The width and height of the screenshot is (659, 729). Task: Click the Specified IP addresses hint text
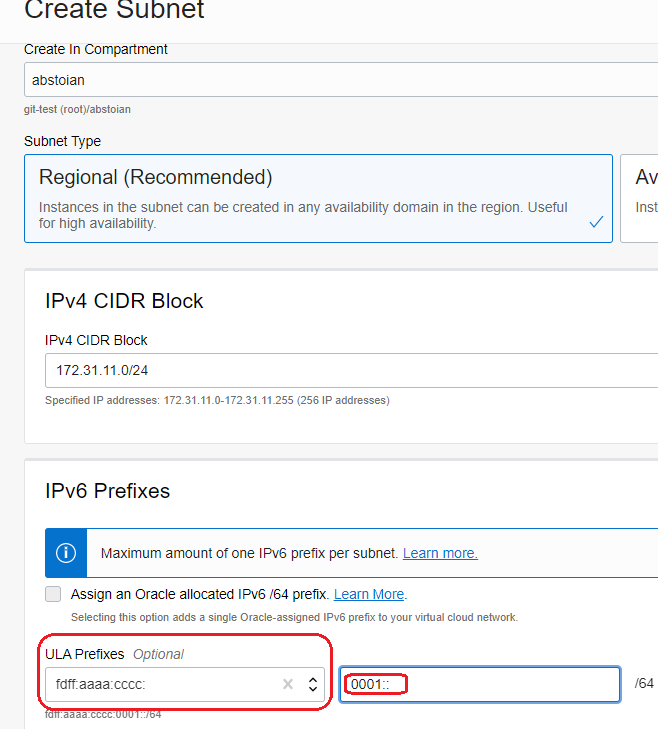pos(217,400)
